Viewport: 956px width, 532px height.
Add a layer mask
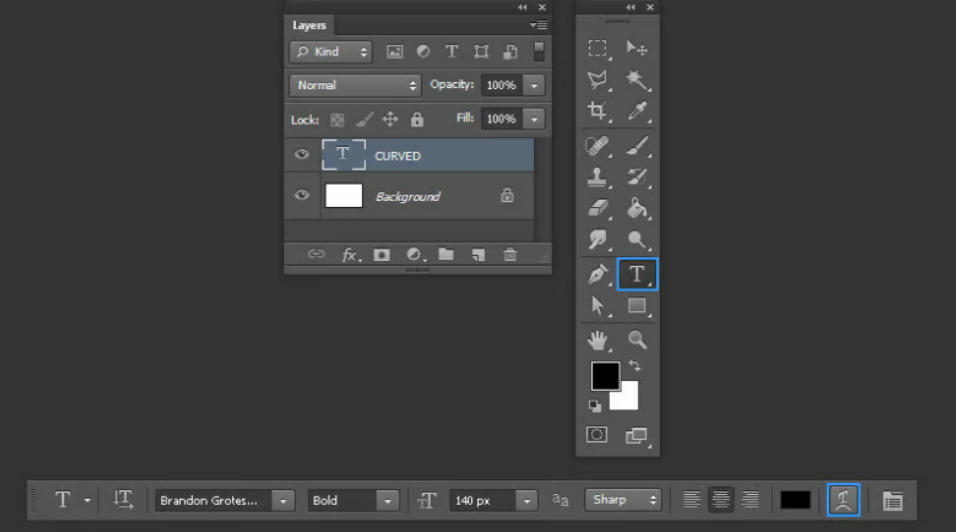click(382, 255)
